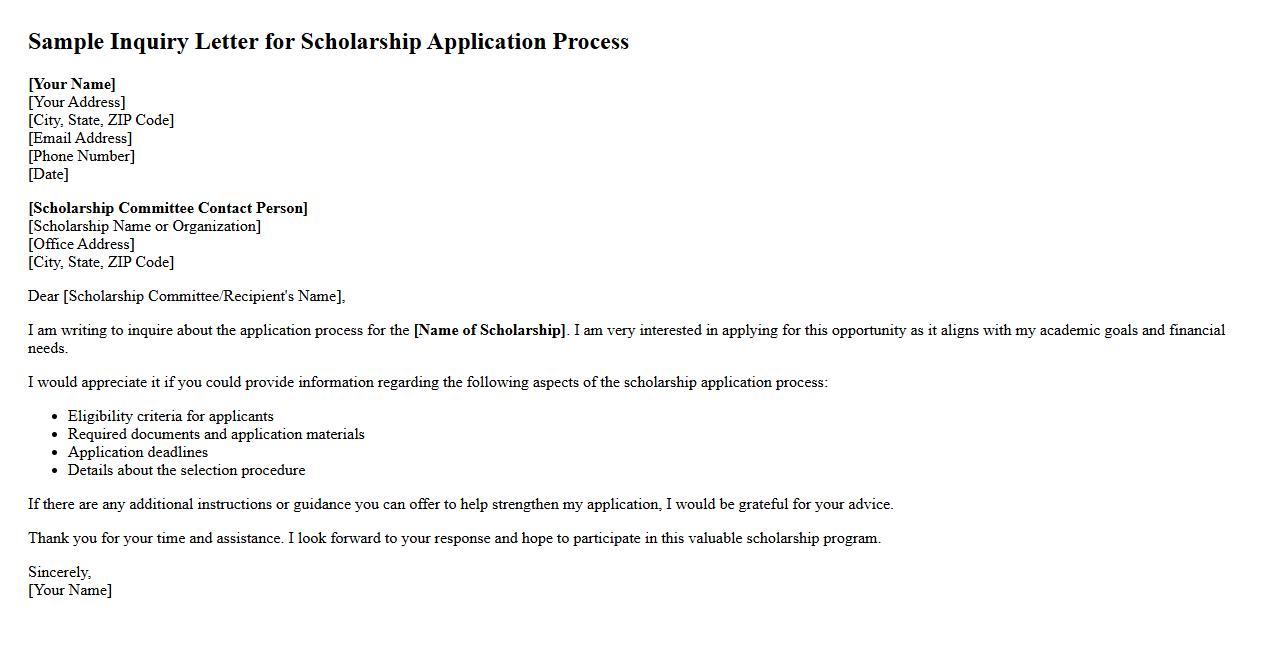Click the 'Details about the selection procedure' bullet

(x=186, y=470)
